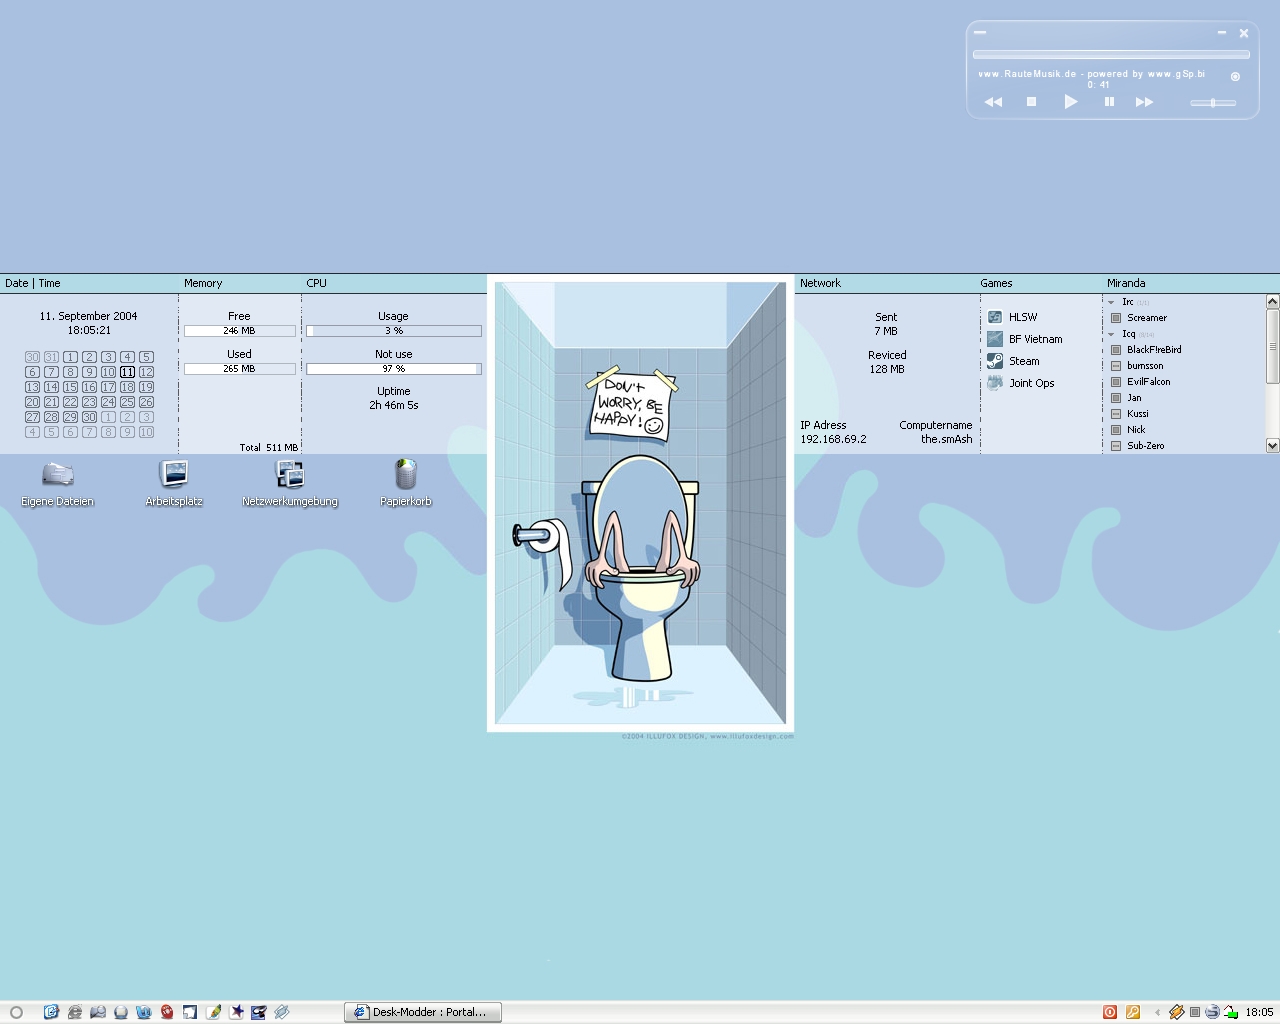Select contact Kussi in Miranda

pos(1130,414)
